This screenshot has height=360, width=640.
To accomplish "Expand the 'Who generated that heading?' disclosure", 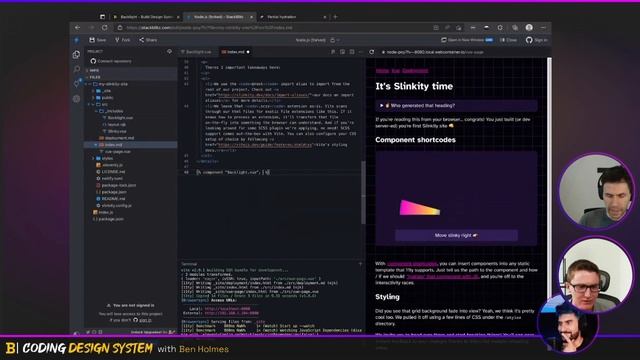I will (456, 105).
